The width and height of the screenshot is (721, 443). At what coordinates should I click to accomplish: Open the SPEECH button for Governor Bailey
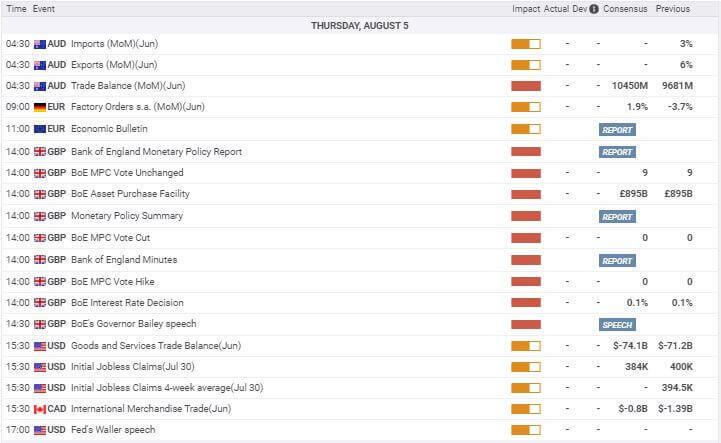(x=617, y=325)
